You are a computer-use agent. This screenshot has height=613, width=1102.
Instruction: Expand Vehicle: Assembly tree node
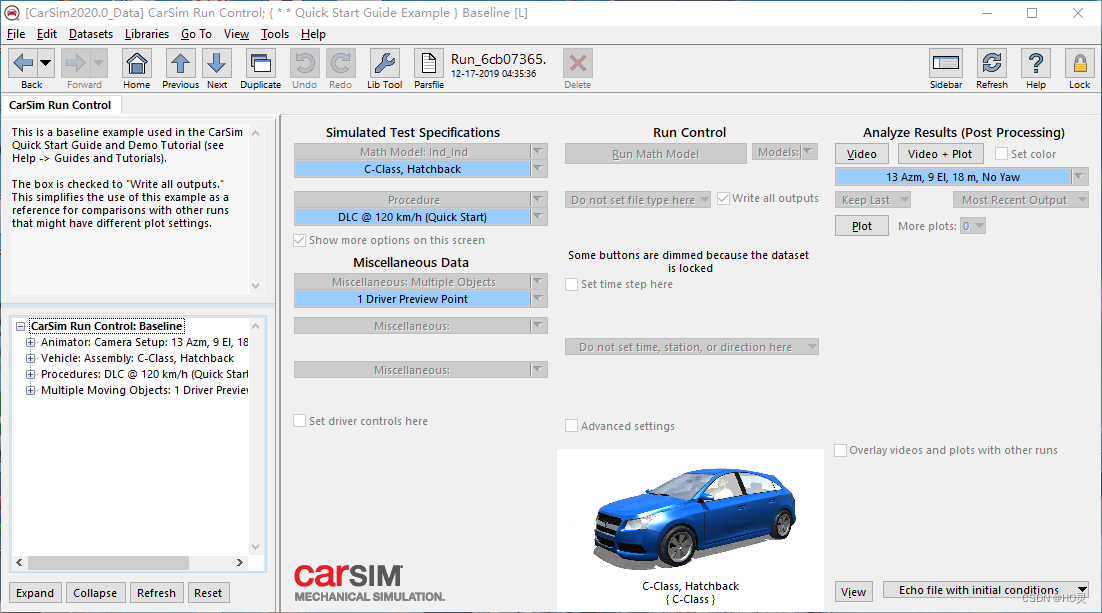[30, 358]
